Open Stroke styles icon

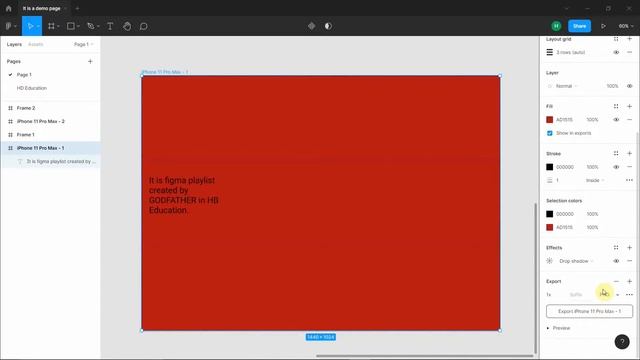tap(616, 153)
